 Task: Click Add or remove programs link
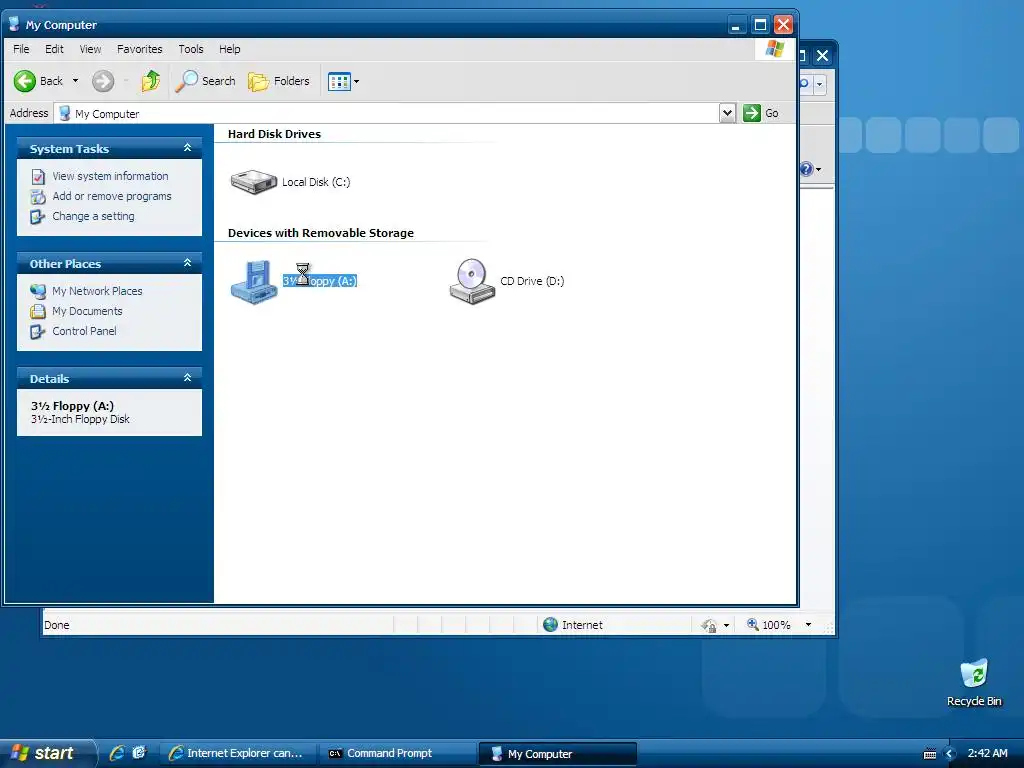click(112, 197)
